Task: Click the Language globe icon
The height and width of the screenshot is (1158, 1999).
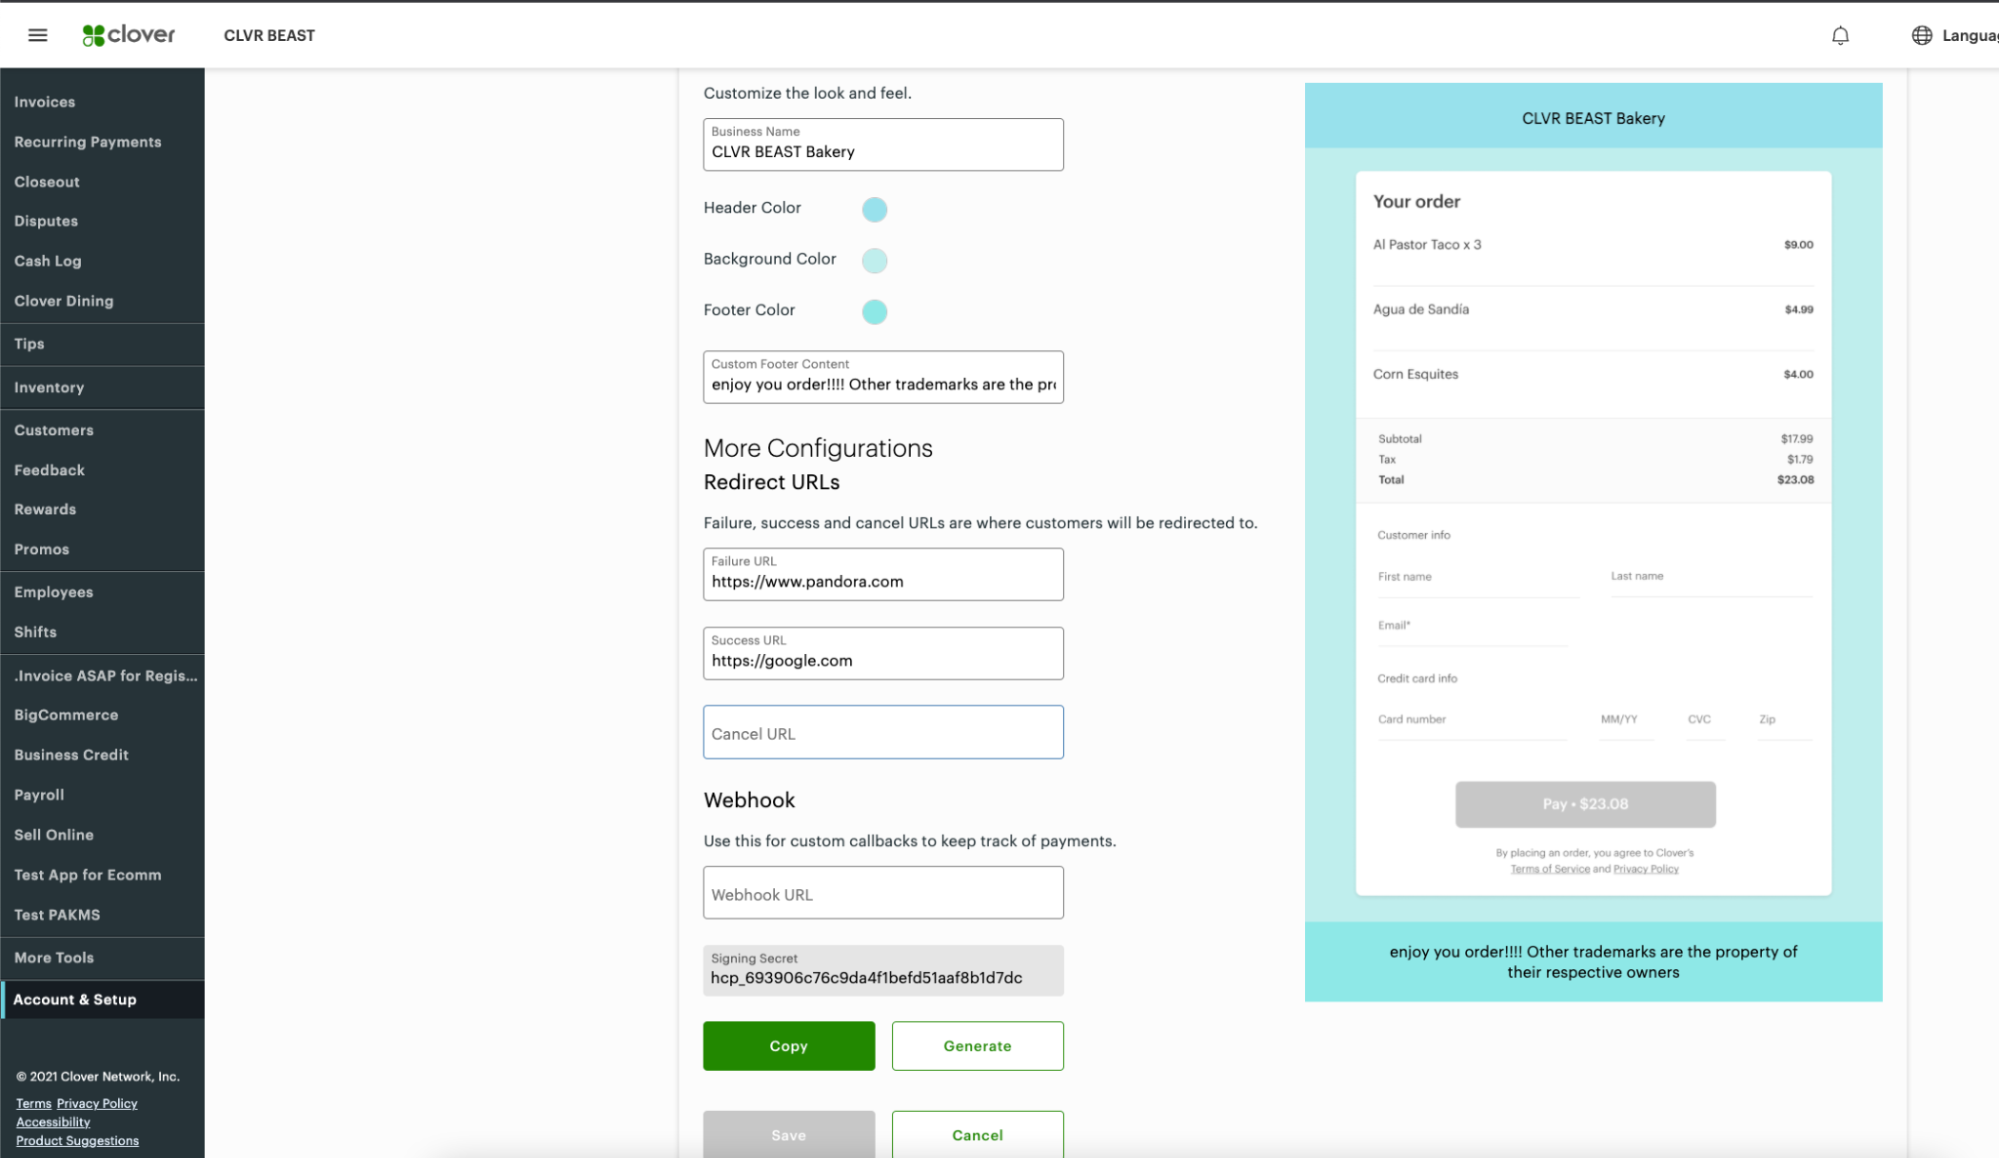Action: coord(1921,36)
